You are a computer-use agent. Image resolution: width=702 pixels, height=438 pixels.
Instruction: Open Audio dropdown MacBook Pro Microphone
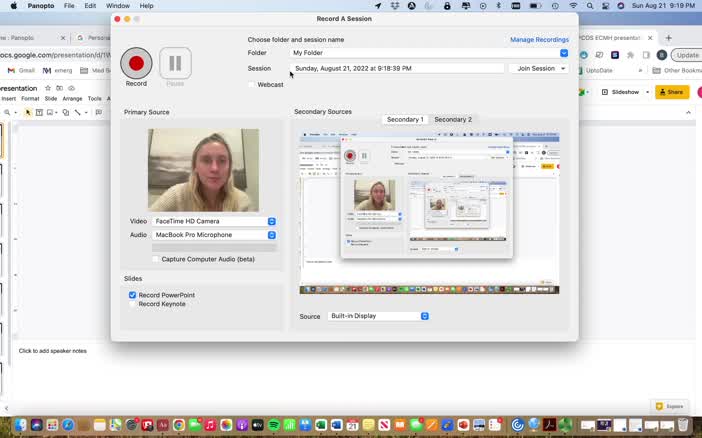pos(214,235)
